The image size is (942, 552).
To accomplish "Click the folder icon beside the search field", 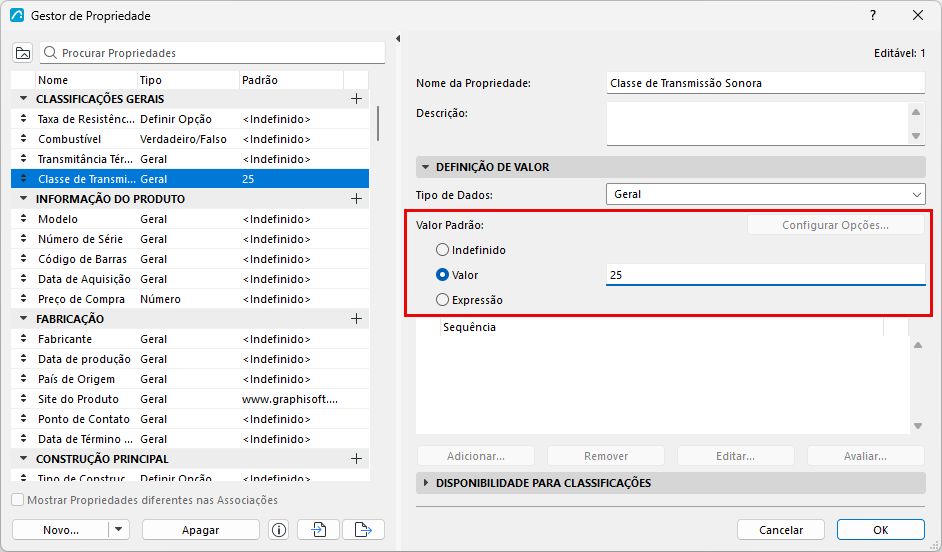I will click(23, 53).
